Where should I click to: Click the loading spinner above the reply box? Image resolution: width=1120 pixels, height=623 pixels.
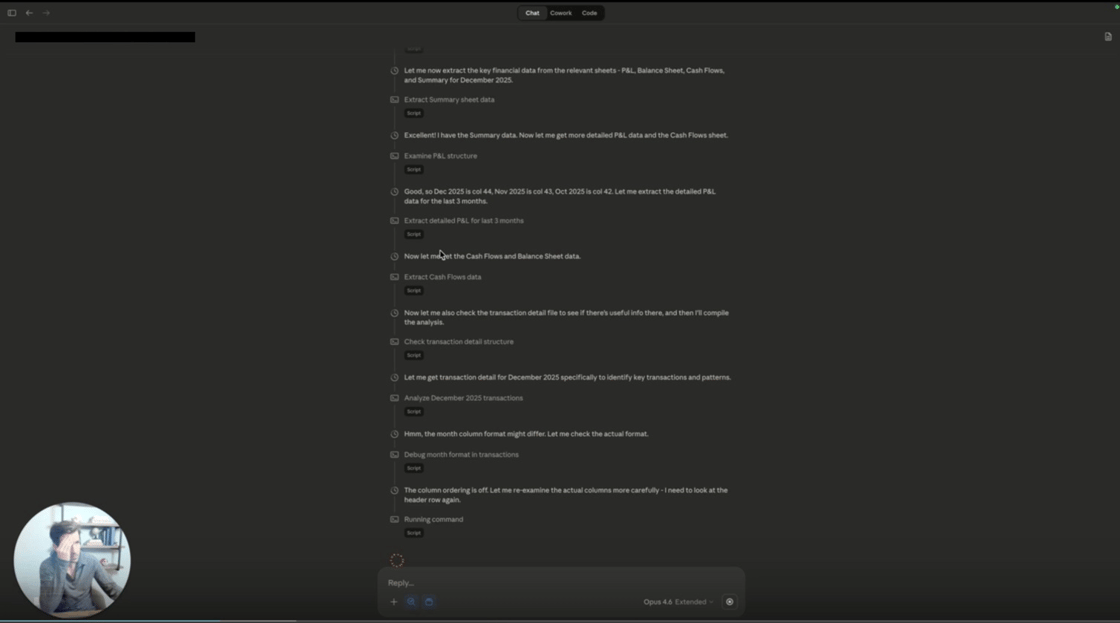click(397, 560)
